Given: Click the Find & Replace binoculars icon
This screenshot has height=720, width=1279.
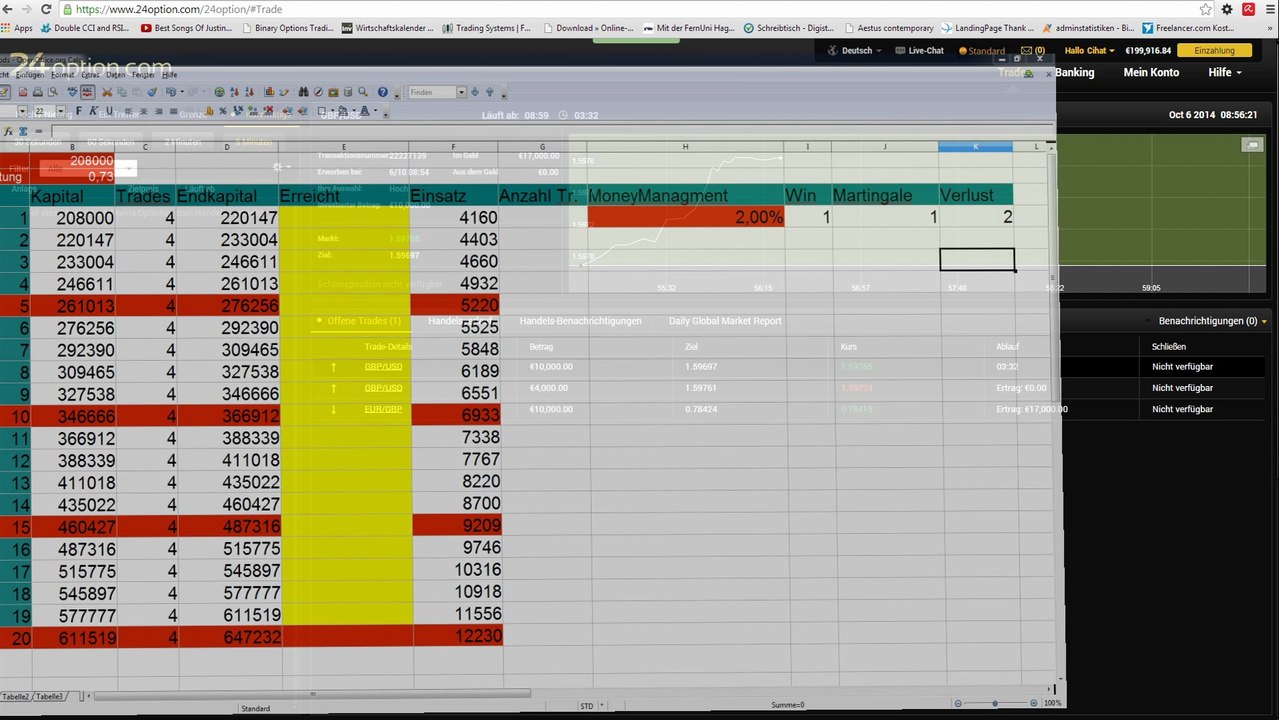Looking at the screenshot, I should (303, 92).
